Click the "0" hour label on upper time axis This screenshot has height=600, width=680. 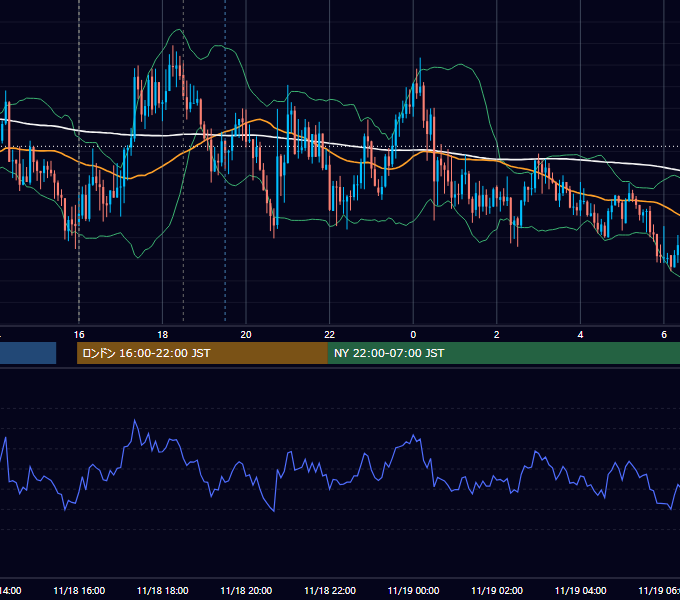coord(413,335)
